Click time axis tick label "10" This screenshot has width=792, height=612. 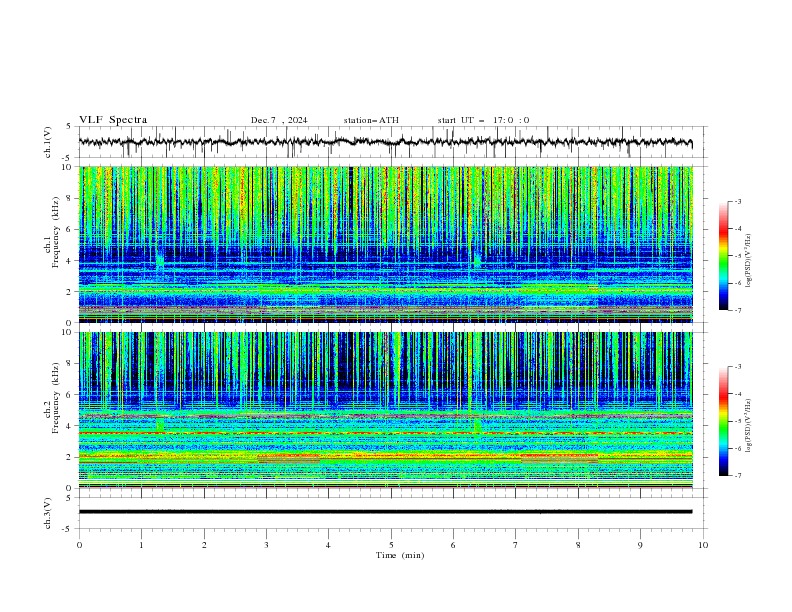[x=703, y=545]
